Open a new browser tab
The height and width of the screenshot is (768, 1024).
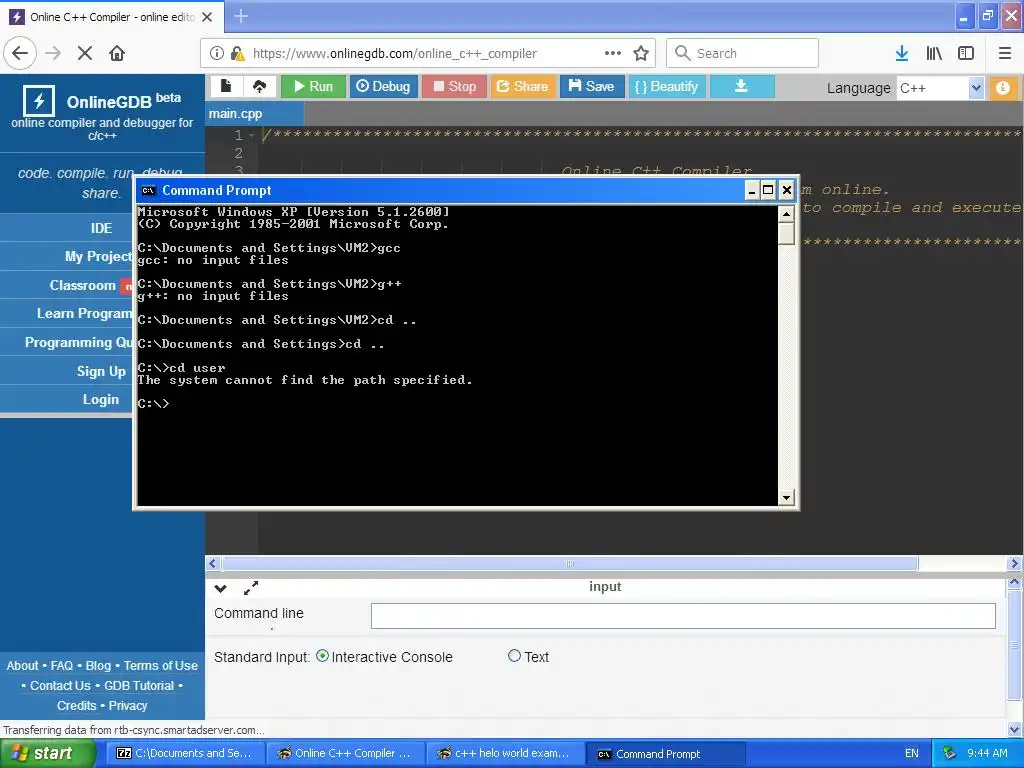click(241, 16)
